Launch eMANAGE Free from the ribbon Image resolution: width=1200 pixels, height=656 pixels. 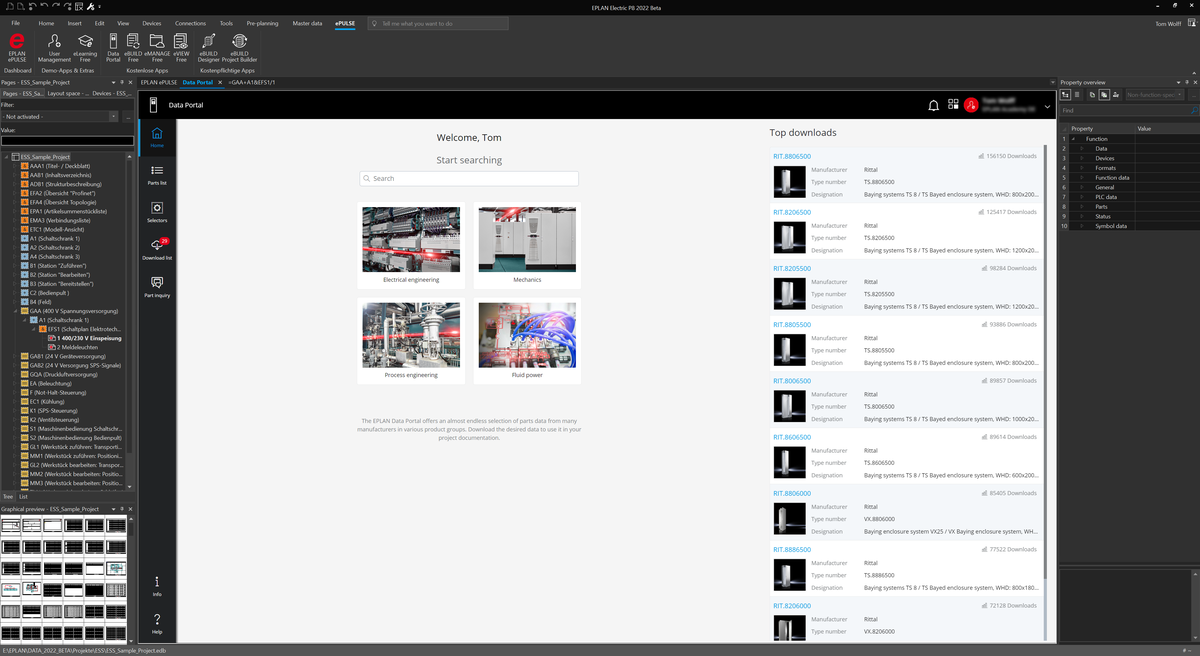[x=155, y=47]
